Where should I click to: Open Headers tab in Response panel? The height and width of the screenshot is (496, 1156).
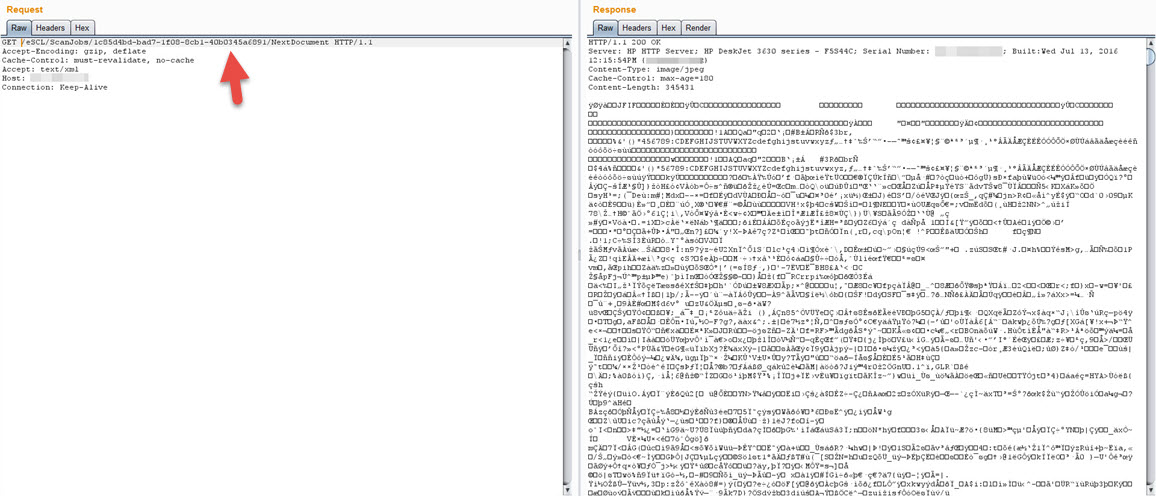[x=638, y=27]
